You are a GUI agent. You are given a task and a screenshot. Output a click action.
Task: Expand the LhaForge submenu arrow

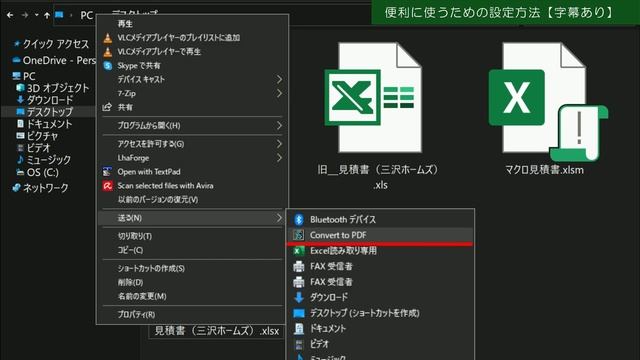279,158
